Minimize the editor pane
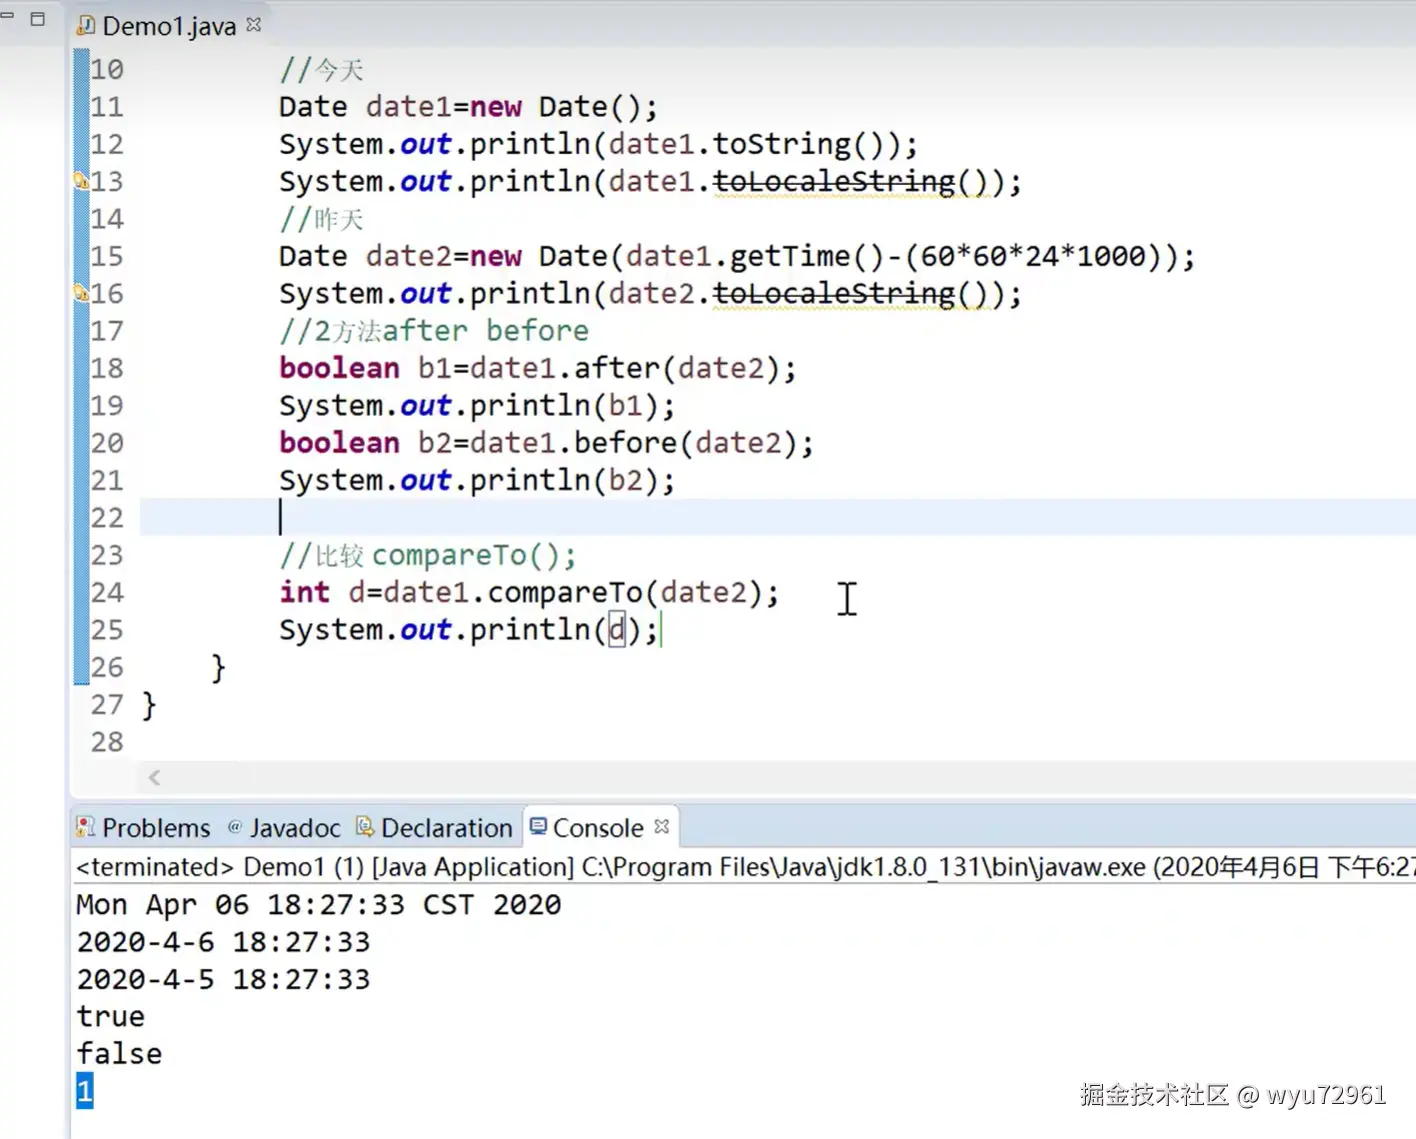Screen dimensions: 1416x1139 (7, 16)
